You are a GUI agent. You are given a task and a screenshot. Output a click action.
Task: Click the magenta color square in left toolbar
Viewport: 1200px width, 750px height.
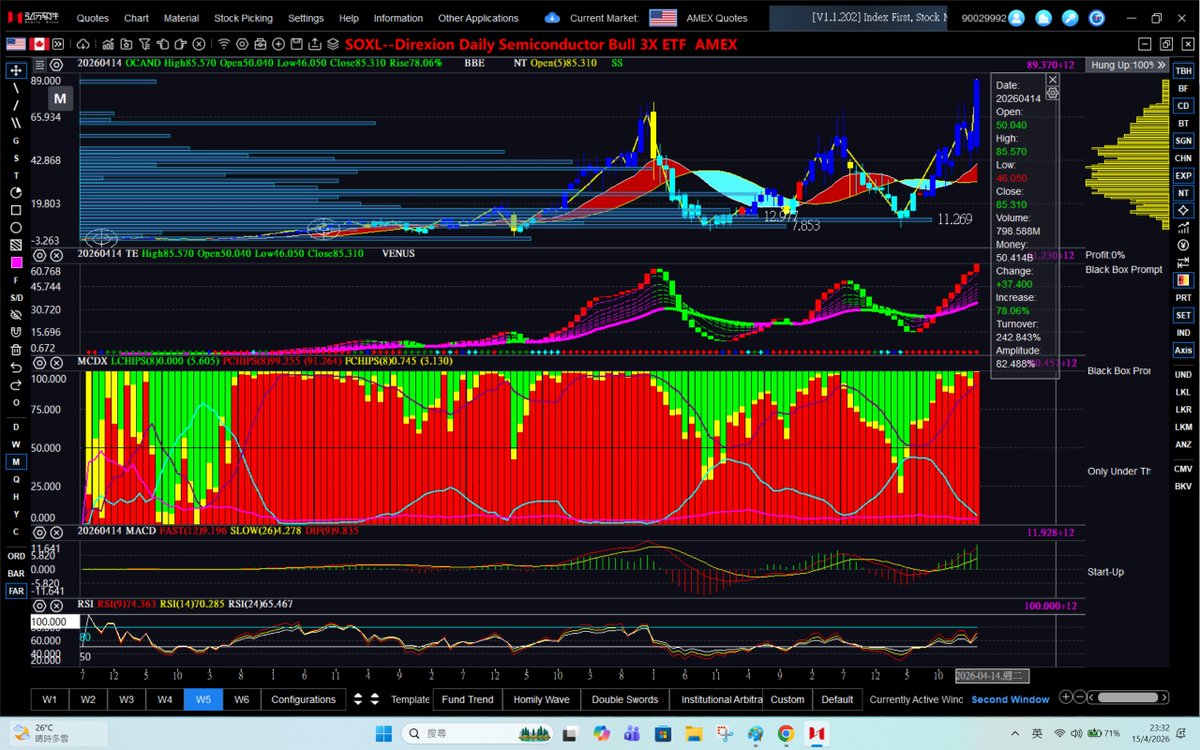coord(16,263)
